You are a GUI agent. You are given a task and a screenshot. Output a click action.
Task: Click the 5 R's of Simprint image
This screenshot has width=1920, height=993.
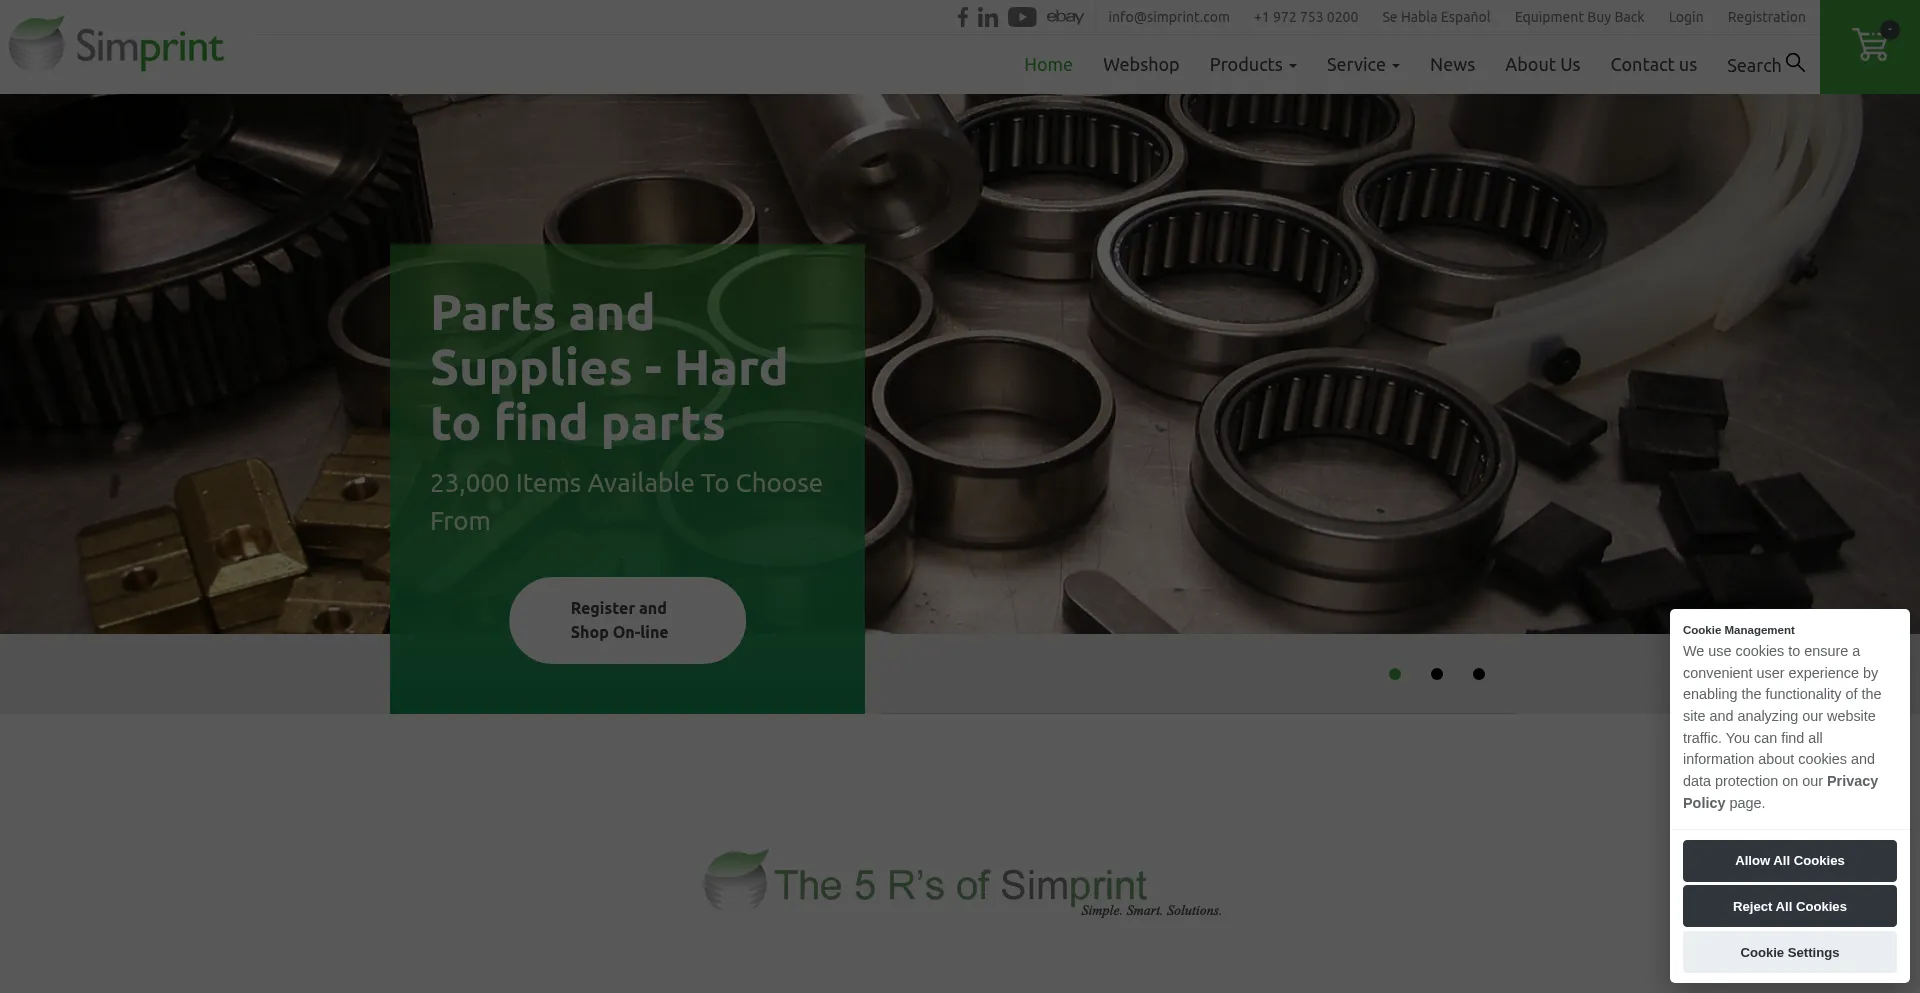pos(961,883)
